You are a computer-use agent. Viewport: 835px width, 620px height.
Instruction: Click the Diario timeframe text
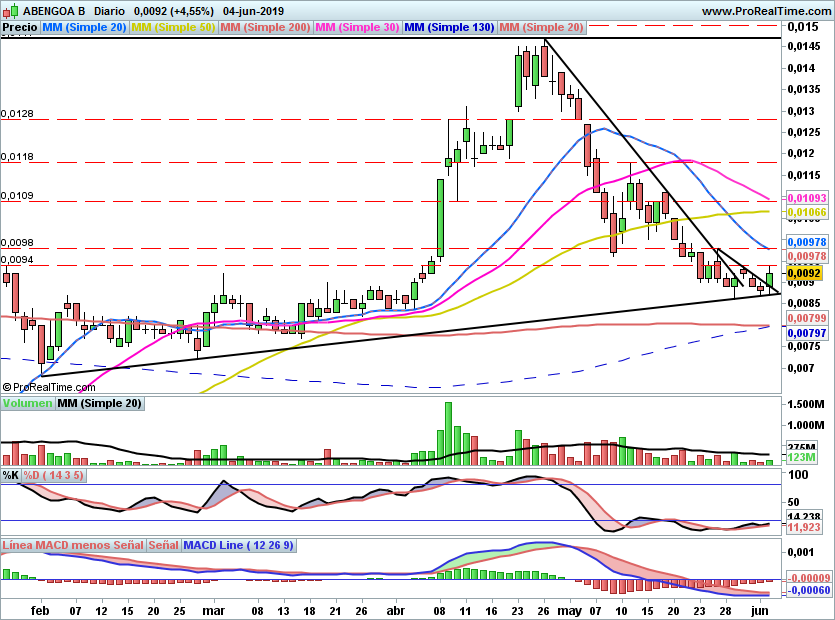click(109, 11)
